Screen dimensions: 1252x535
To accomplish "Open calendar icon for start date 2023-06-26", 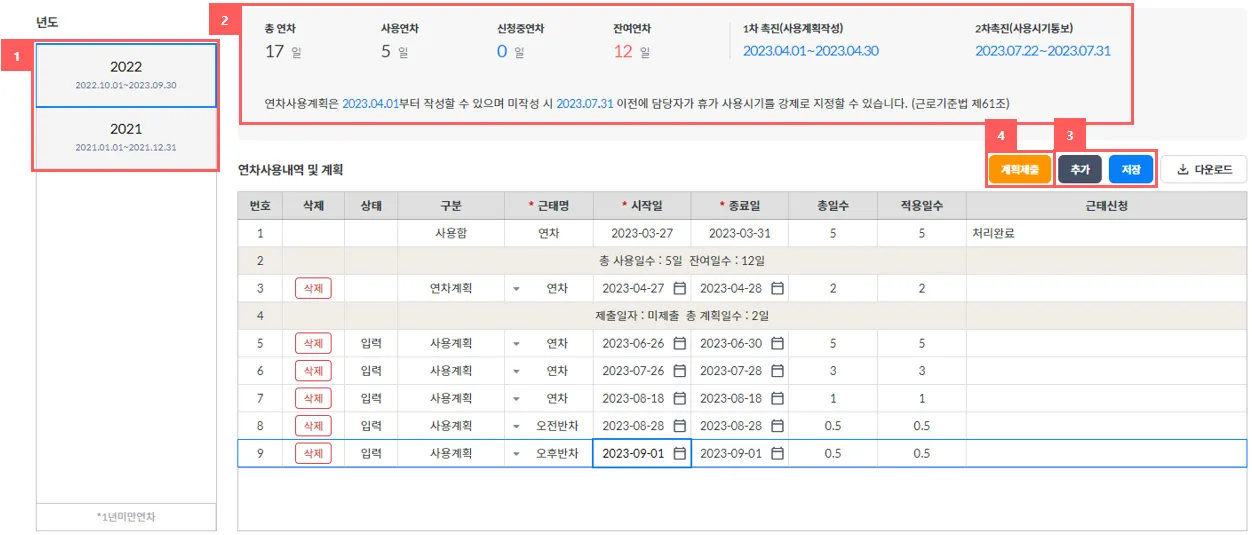I will pyautogui.click(x=680, y=343).
